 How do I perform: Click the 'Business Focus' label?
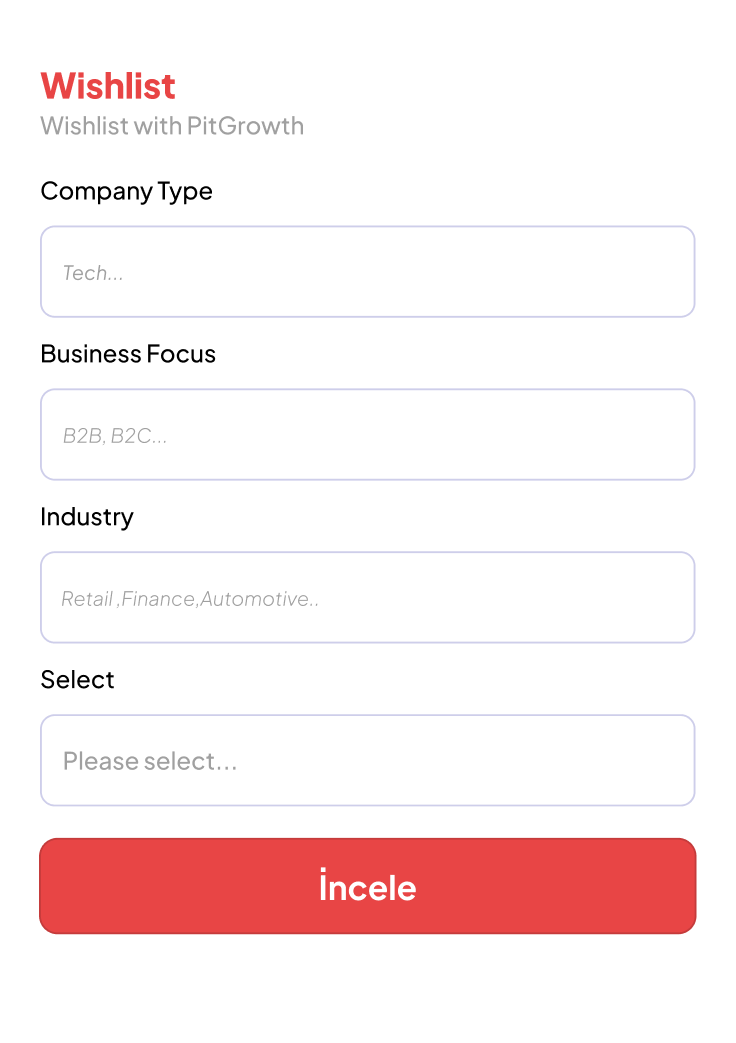coord(128,354)
